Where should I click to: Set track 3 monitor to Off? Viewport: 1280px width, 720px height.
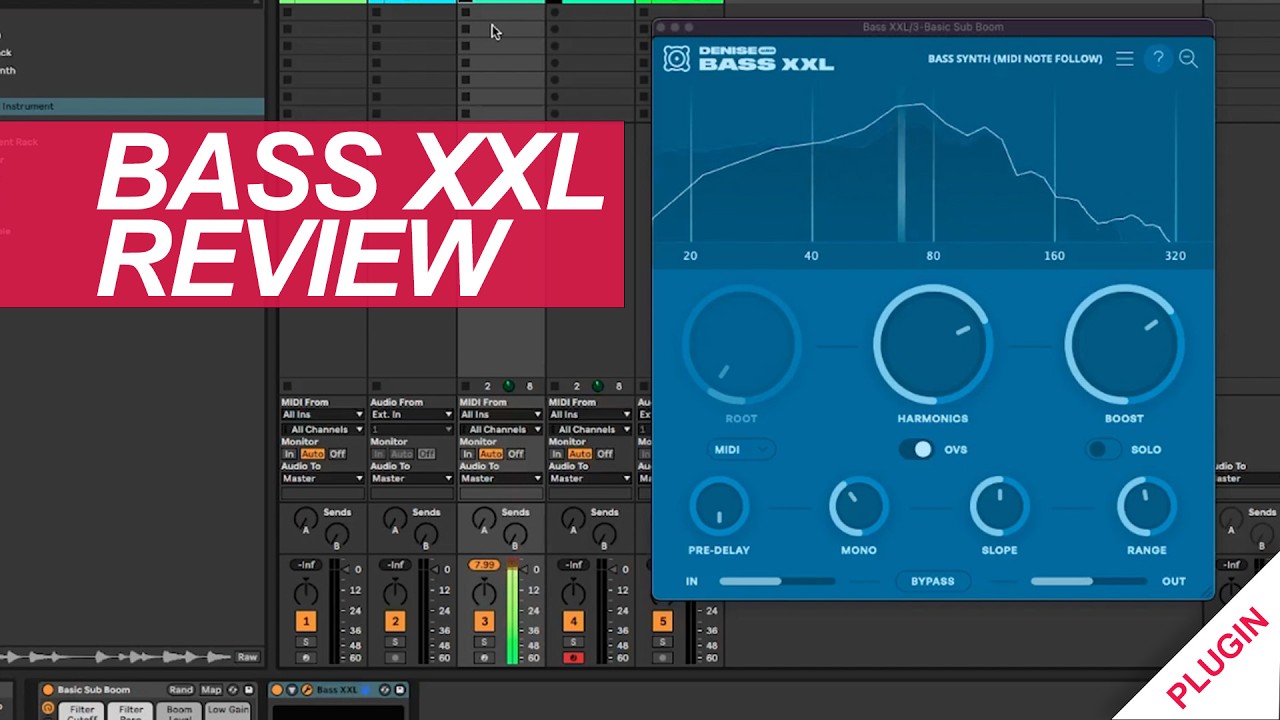[516, 454]
